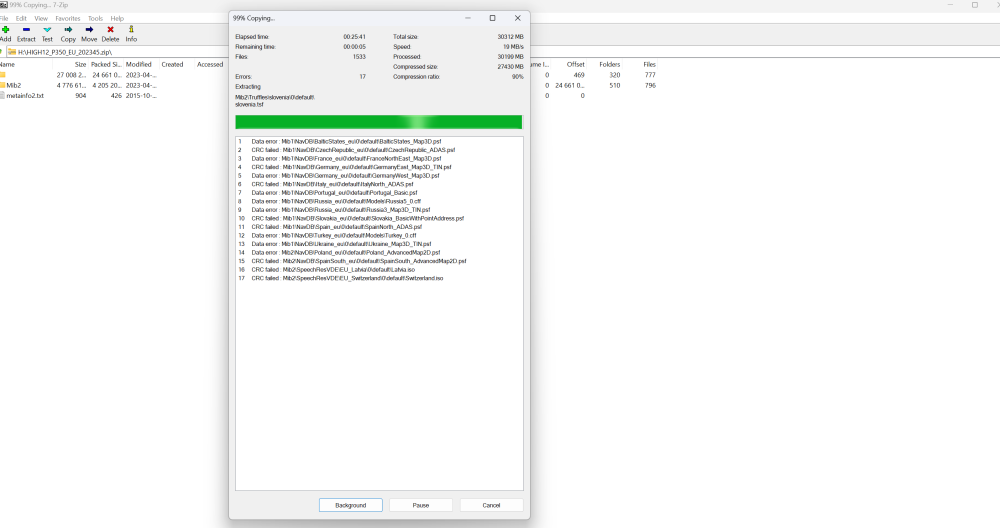Click the Extract toolbar icon

pyautogui.click(x=26, y=29)
